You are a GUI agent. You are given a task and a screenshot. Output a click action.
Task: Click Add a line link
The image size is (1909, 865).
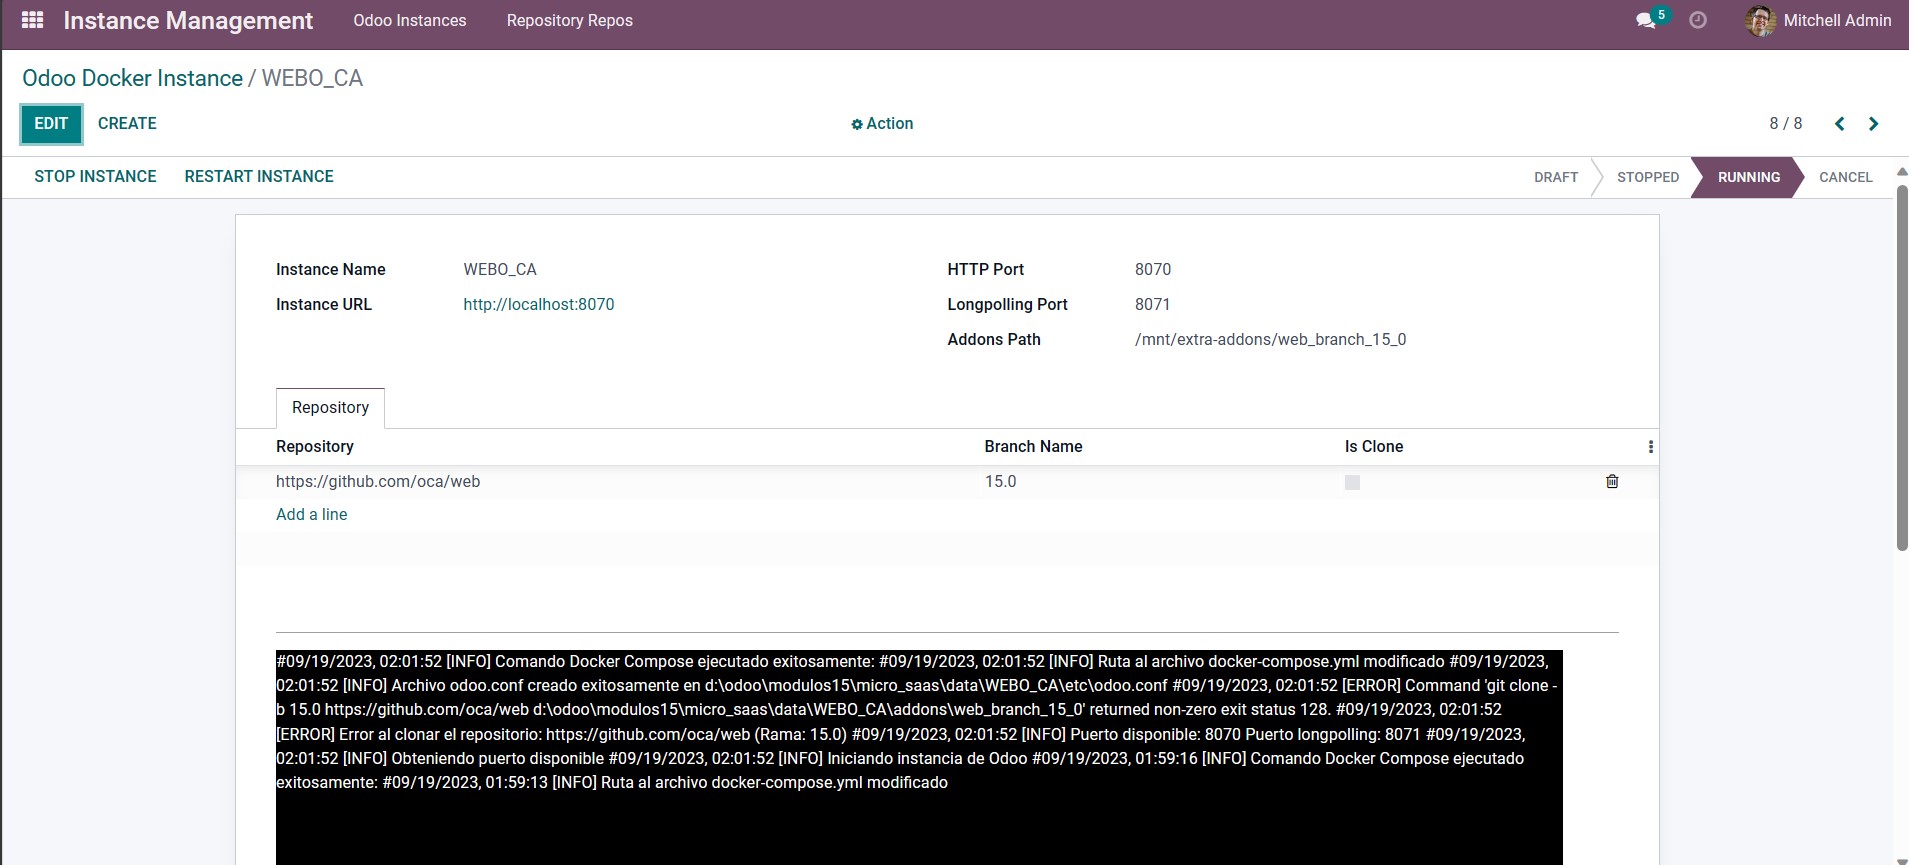(x=312, y=515)
